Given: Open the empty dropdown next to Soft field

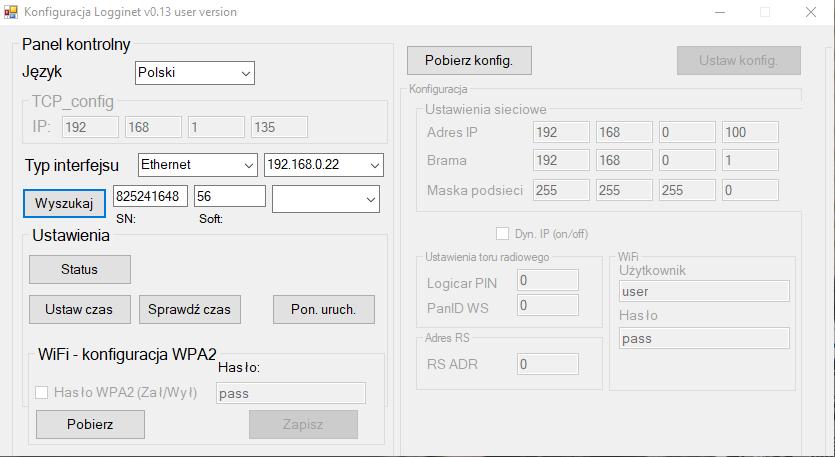Looking at the screenshot, I should point(326,199).
